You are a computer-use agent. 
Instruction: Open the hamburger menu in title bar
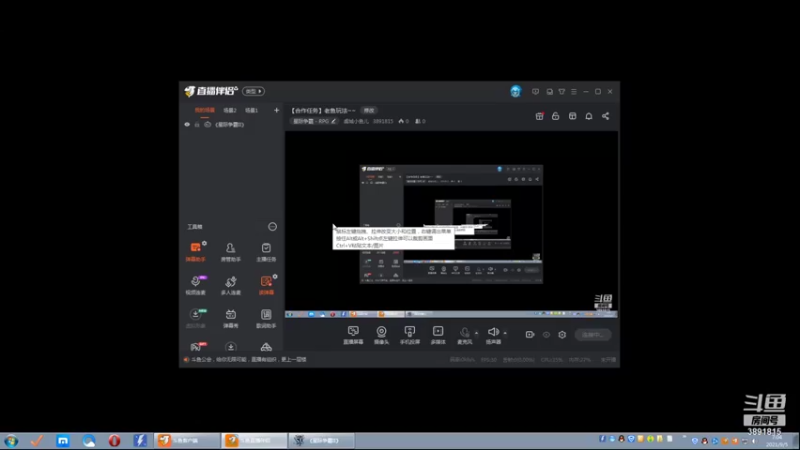(x=574, y=92)
